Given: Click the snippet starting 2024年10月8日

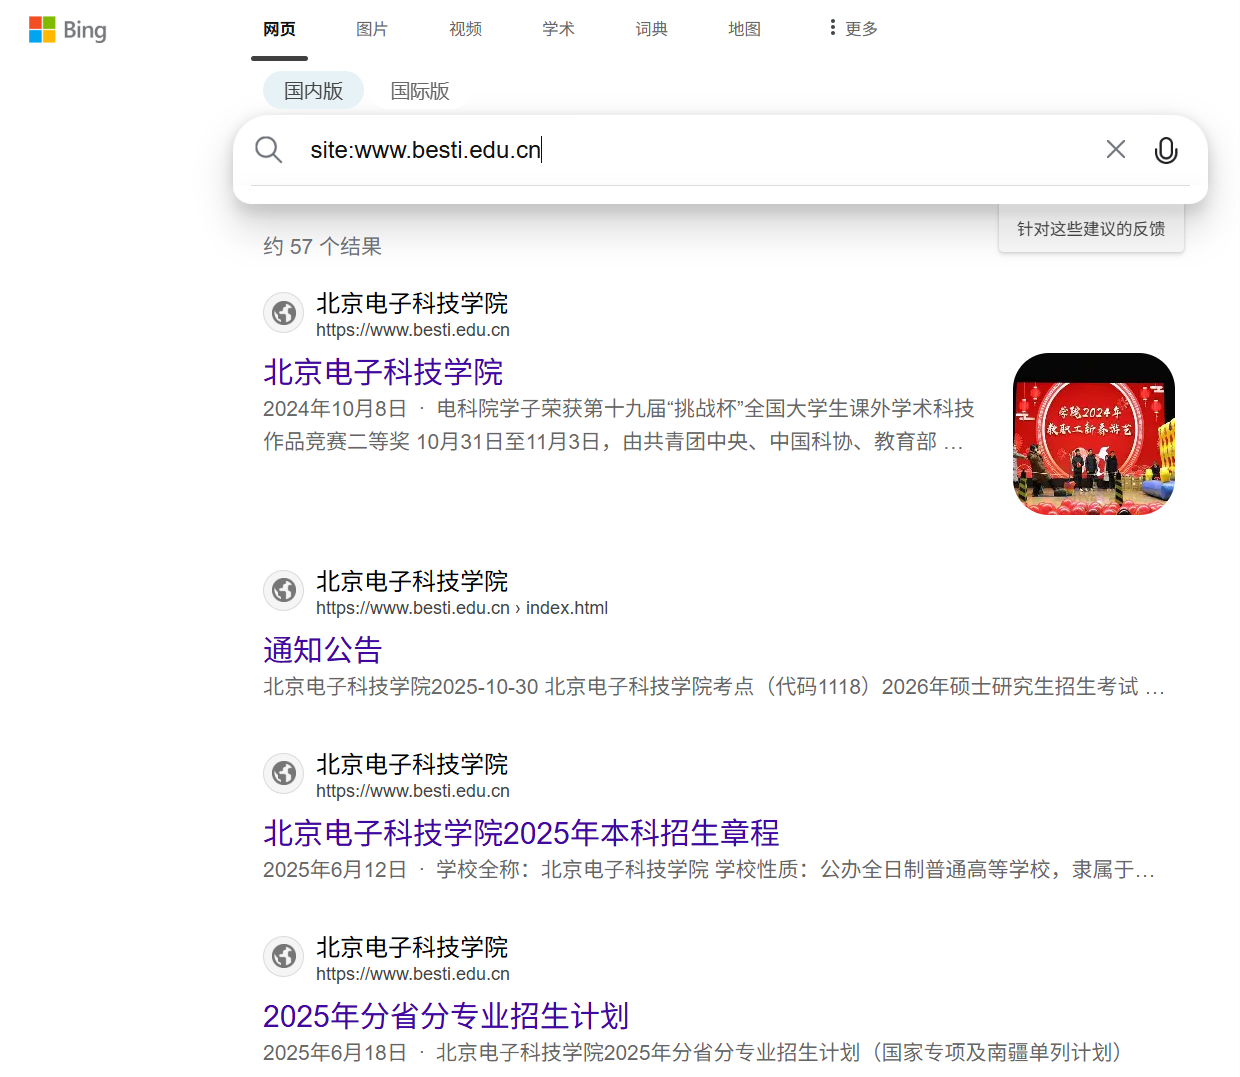Looking at the screenshot, I should click(x=619, y=425).
